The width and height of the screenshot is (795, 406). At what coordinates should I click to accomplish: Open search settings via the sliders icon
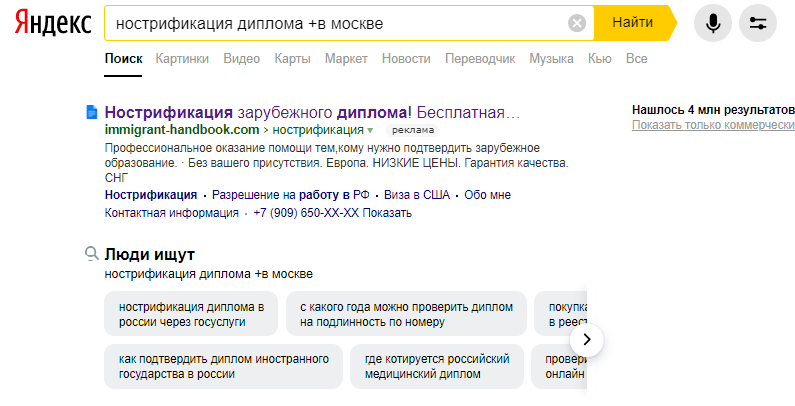pyautogui.click(x=757, y=23)
